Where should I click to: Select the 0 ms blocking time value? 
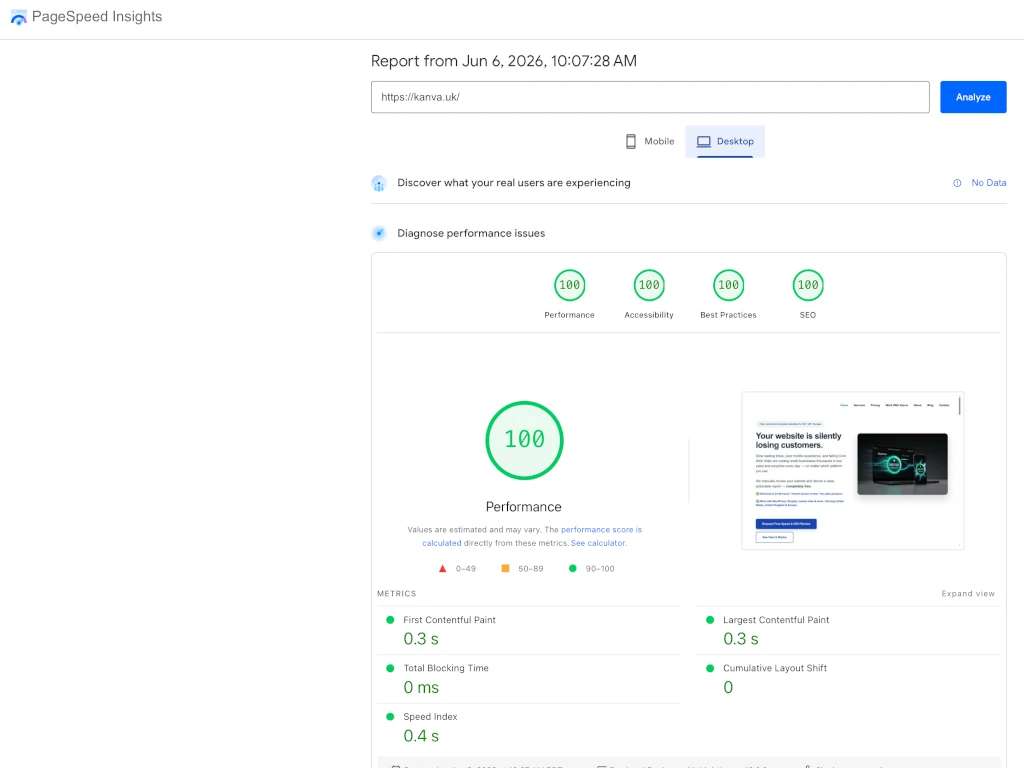point(421,688)
